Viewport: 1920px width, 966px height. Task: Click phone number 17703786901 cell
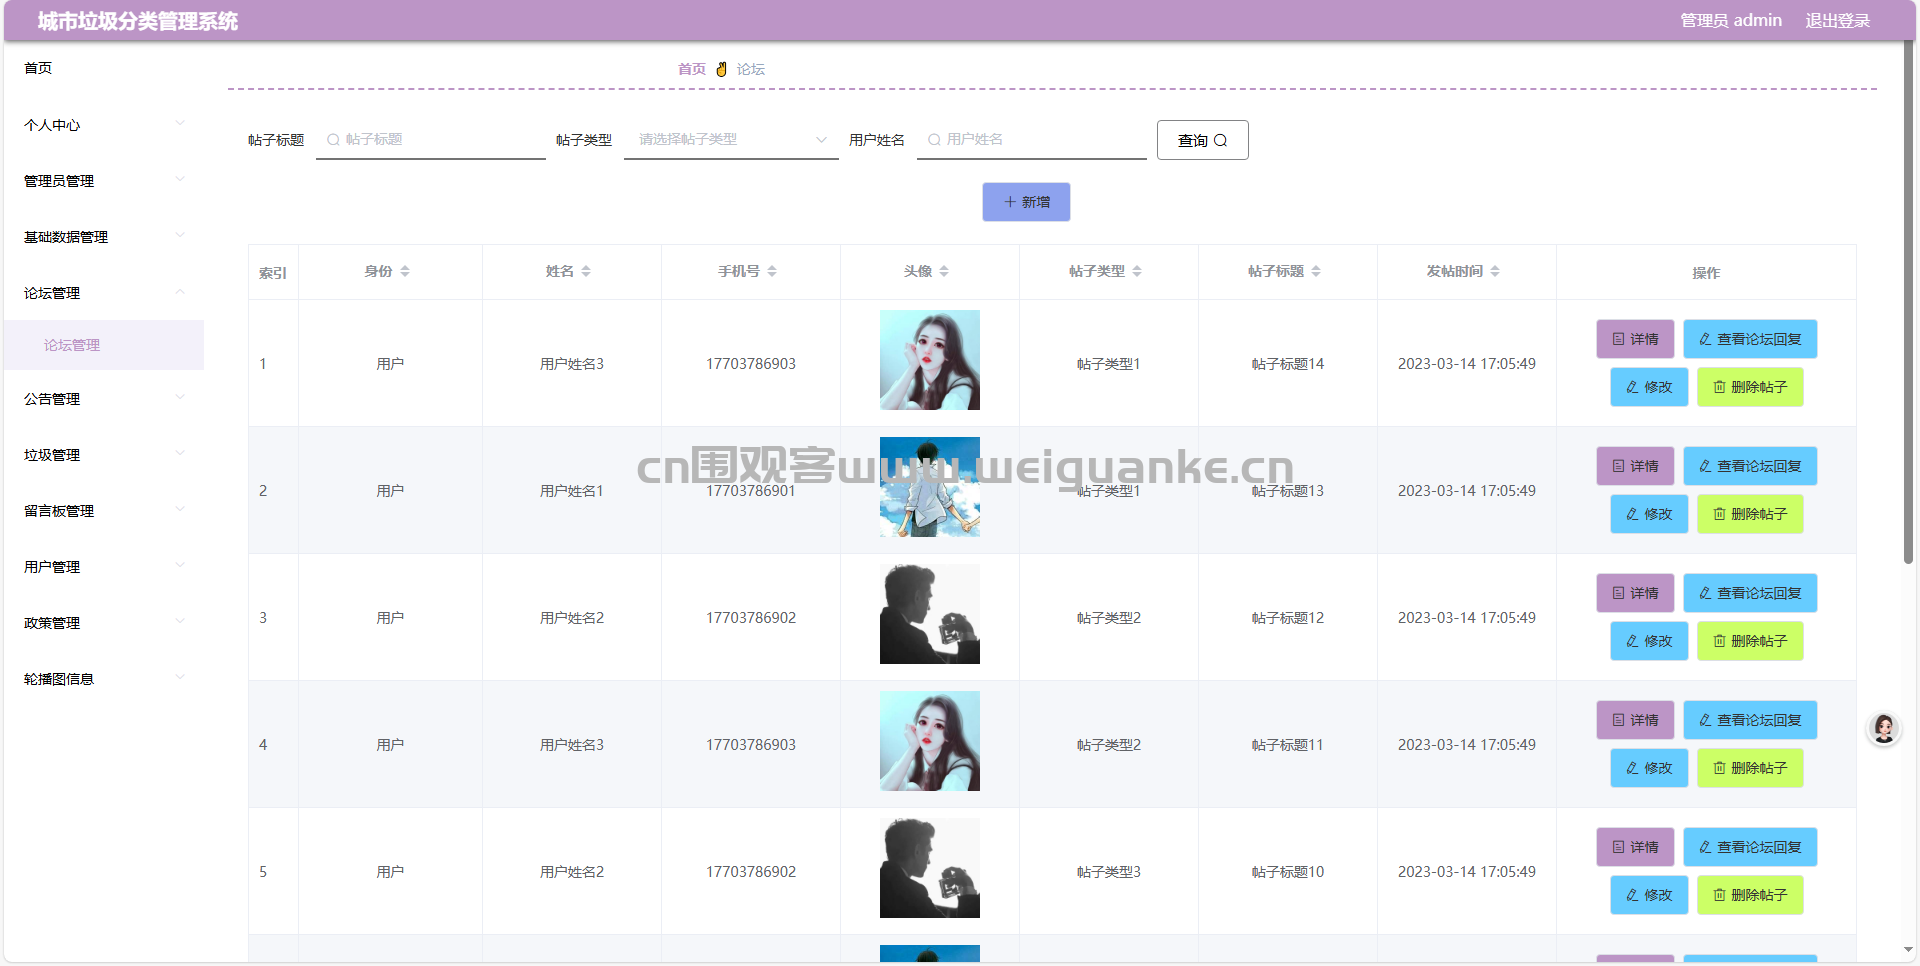pos(751,491)
